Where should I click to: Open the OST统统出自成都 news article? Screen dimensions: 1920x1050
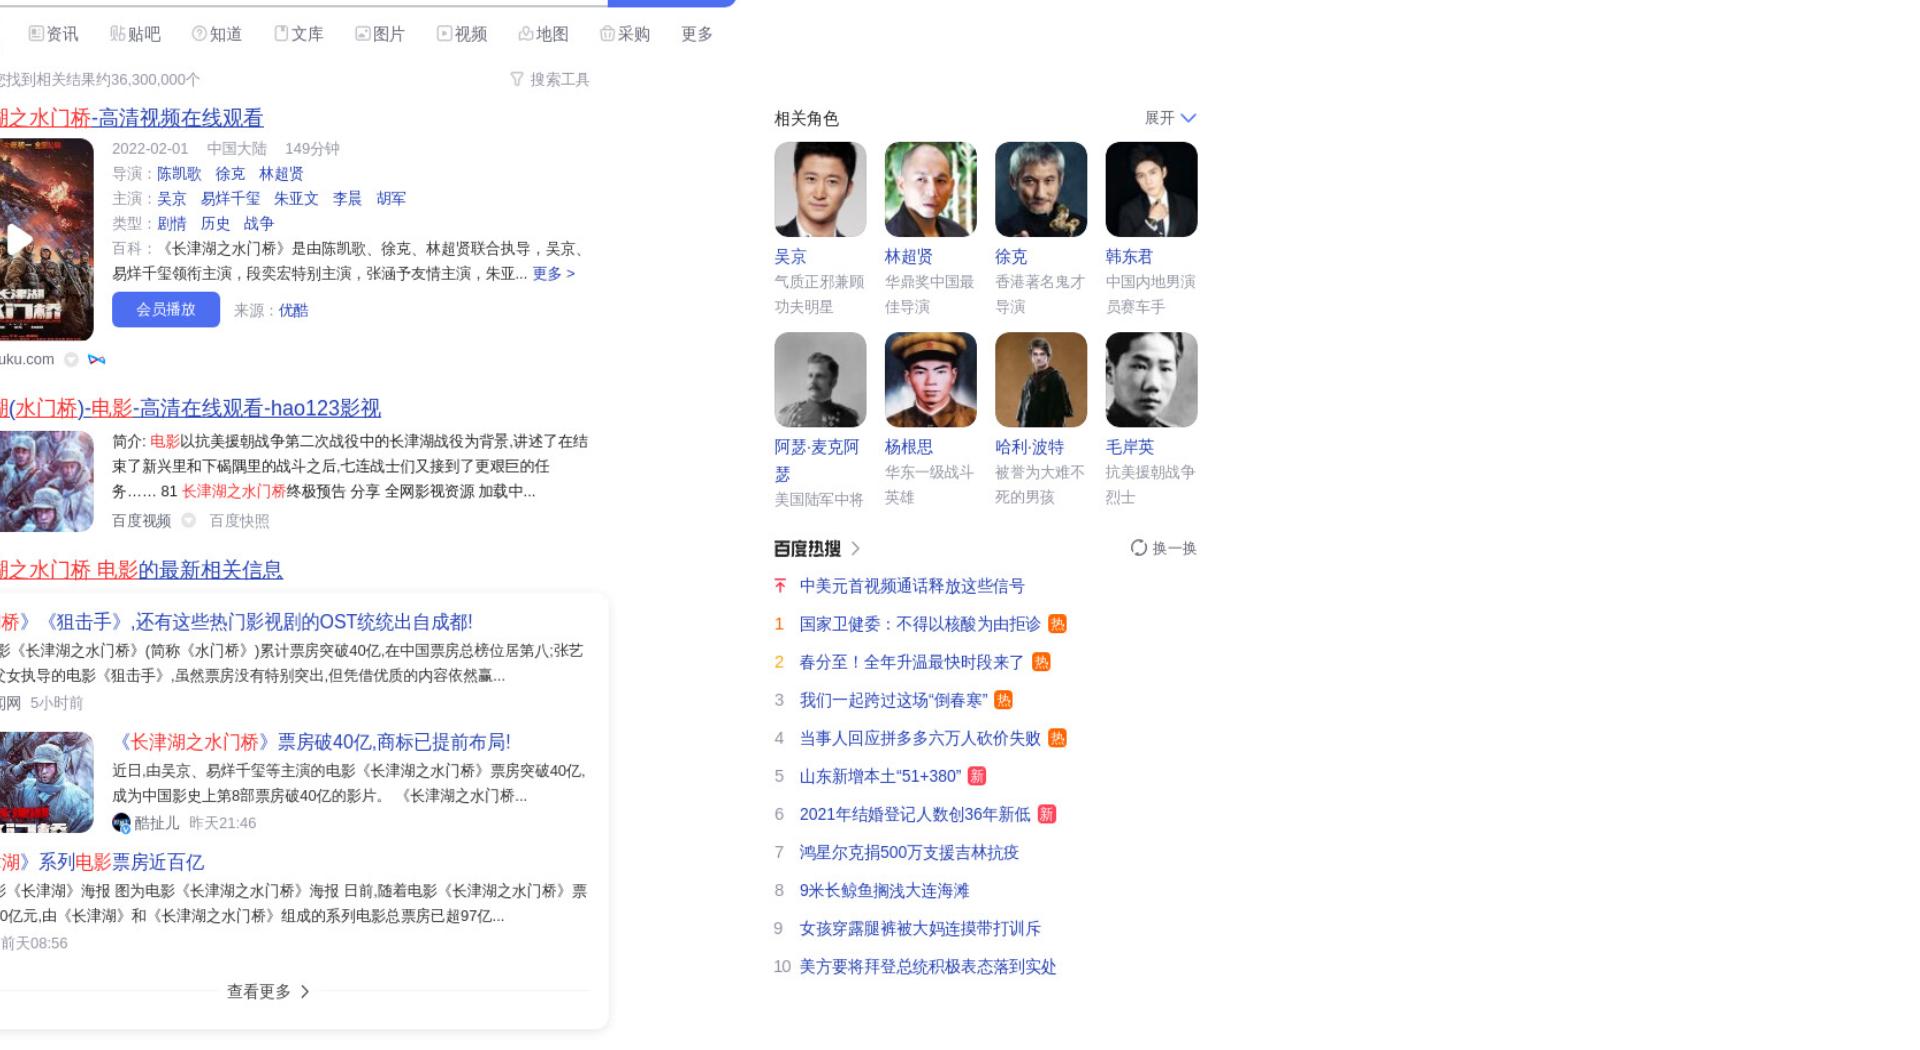tap(236, 622)
